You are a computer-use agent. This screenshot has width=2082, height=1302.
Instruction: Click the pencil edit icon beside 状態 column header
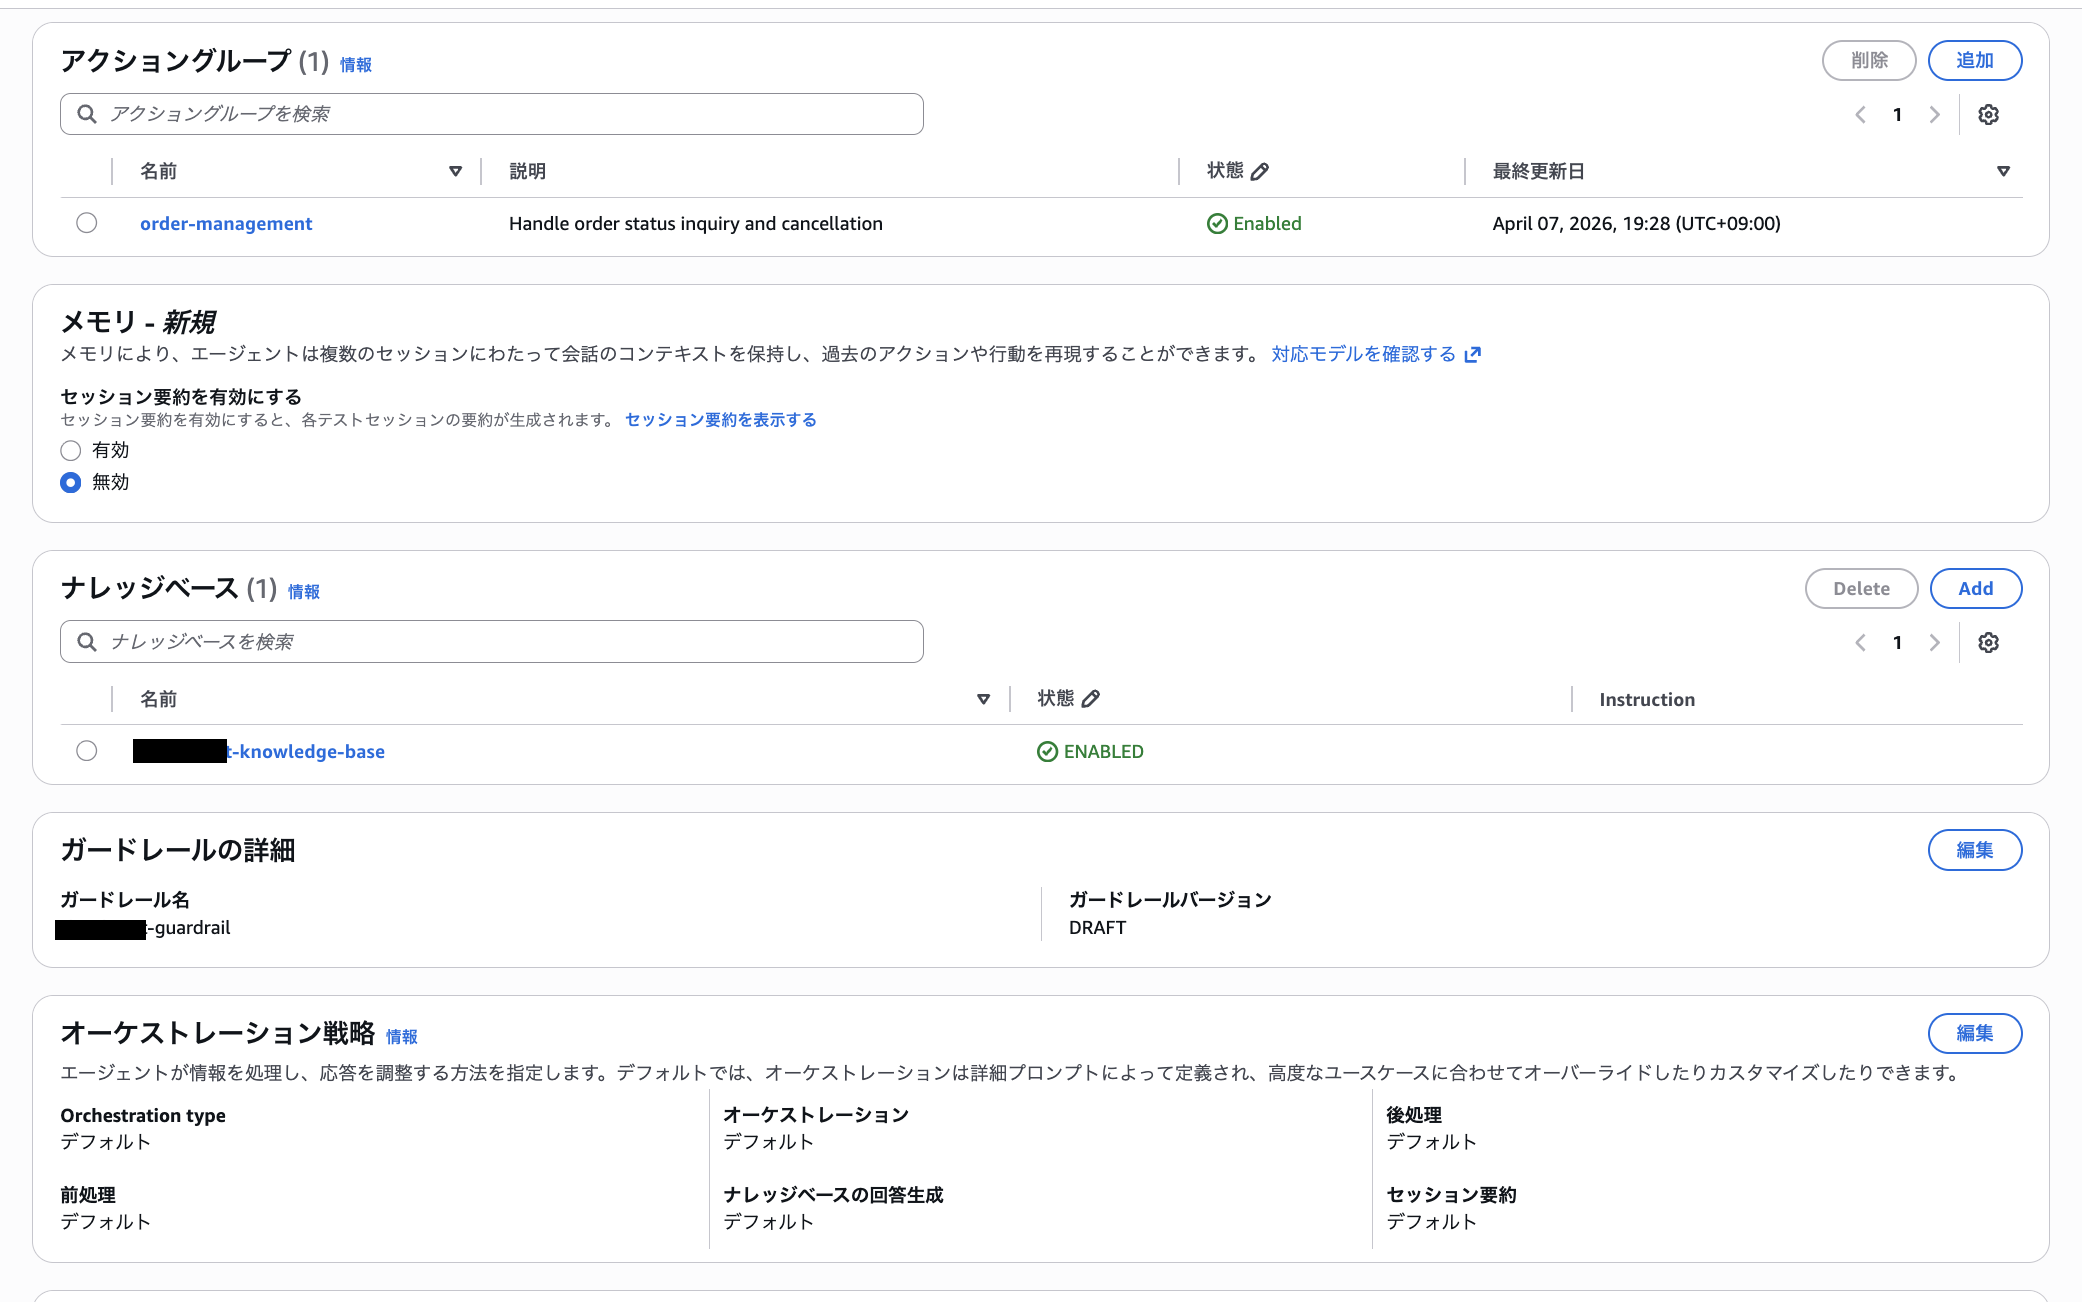[x=1260, y=171]
